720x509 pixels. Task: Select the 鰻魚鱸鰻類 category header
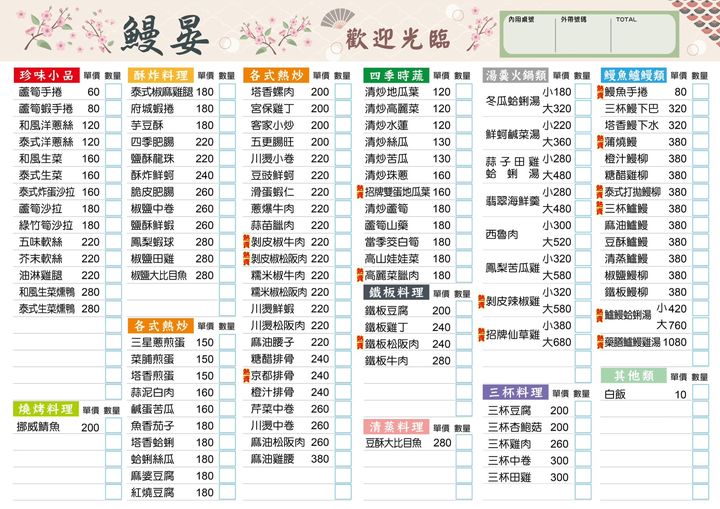coord(634,75)
